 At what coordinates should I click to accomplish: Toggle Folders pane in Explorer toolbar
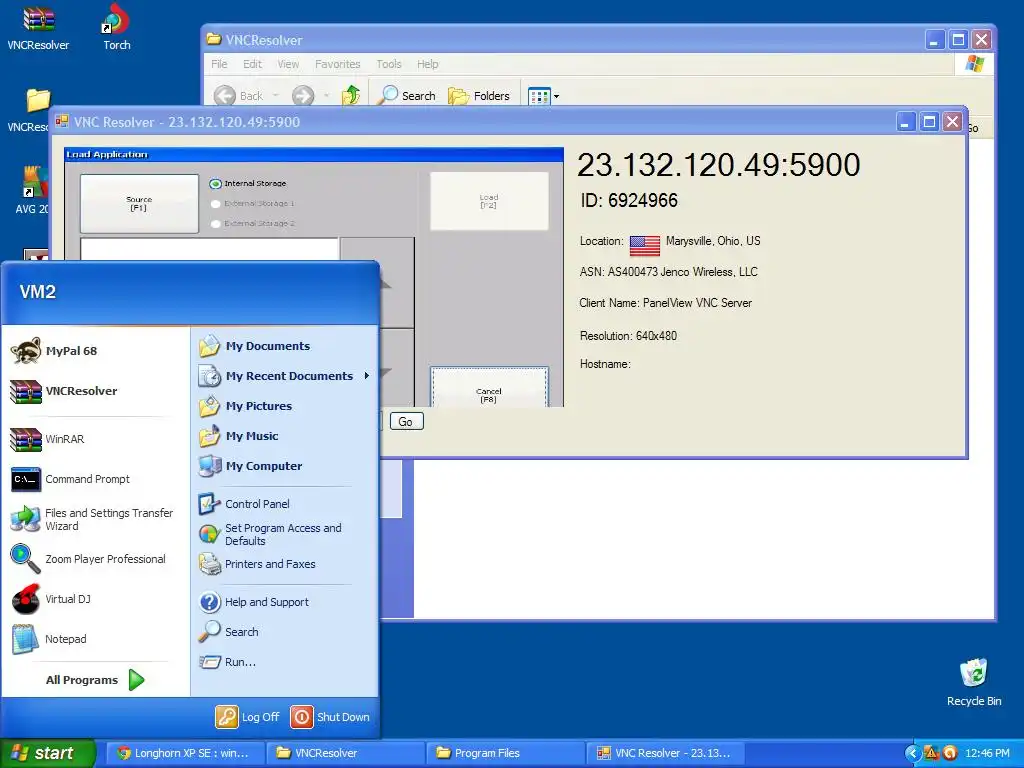click(x=479, y=96)
